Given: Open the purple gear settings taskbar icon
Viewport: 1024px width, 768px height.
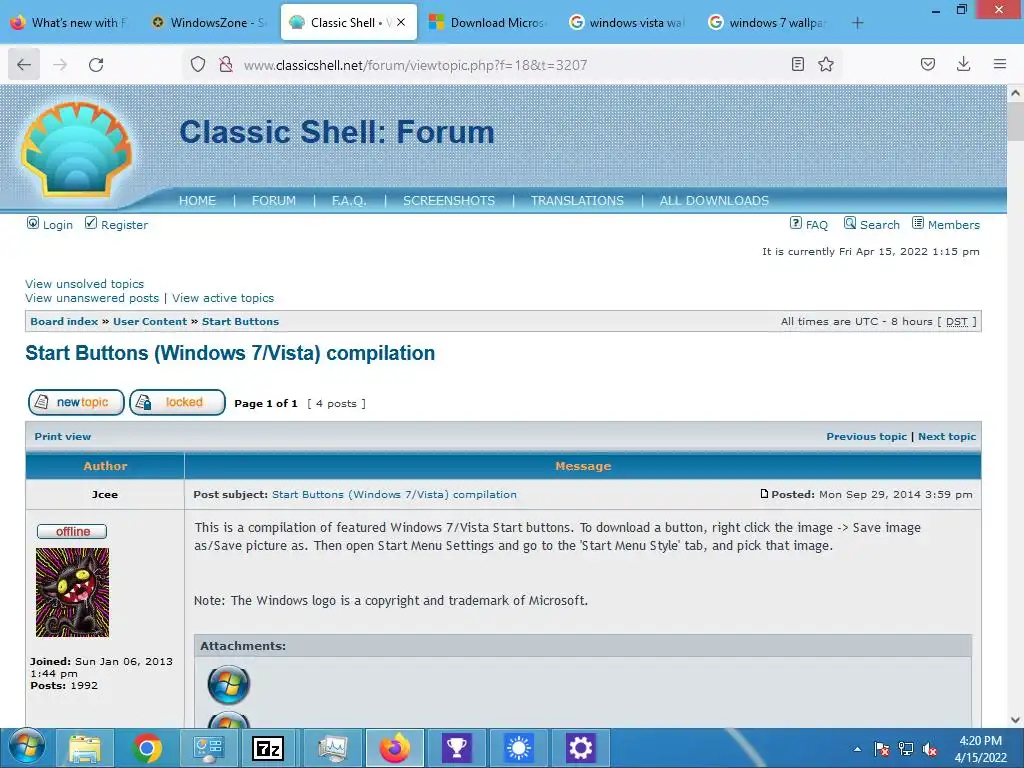Looking at the screenshot, I should (580, 748).
